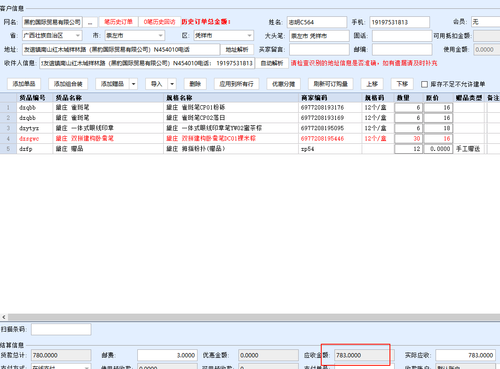
Task: Select the dzfp item code cell
Action: pos(35,149)
